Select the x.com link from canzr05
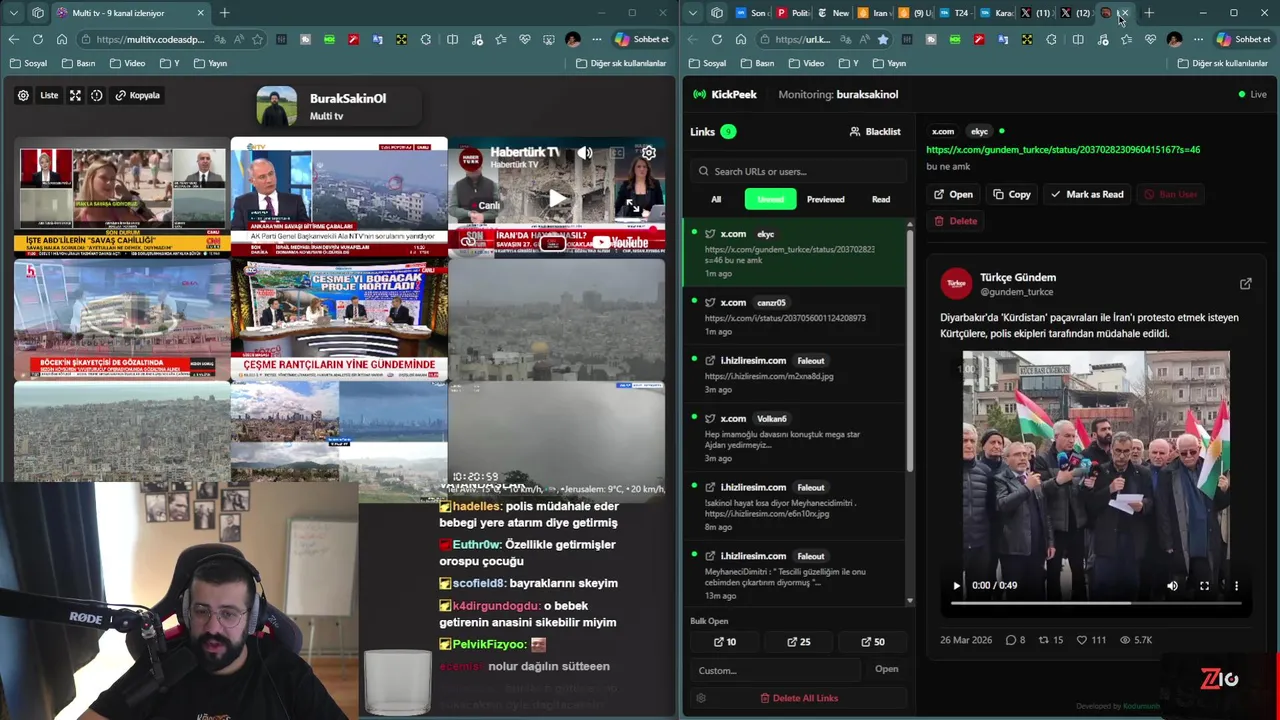 click(794, 317)
